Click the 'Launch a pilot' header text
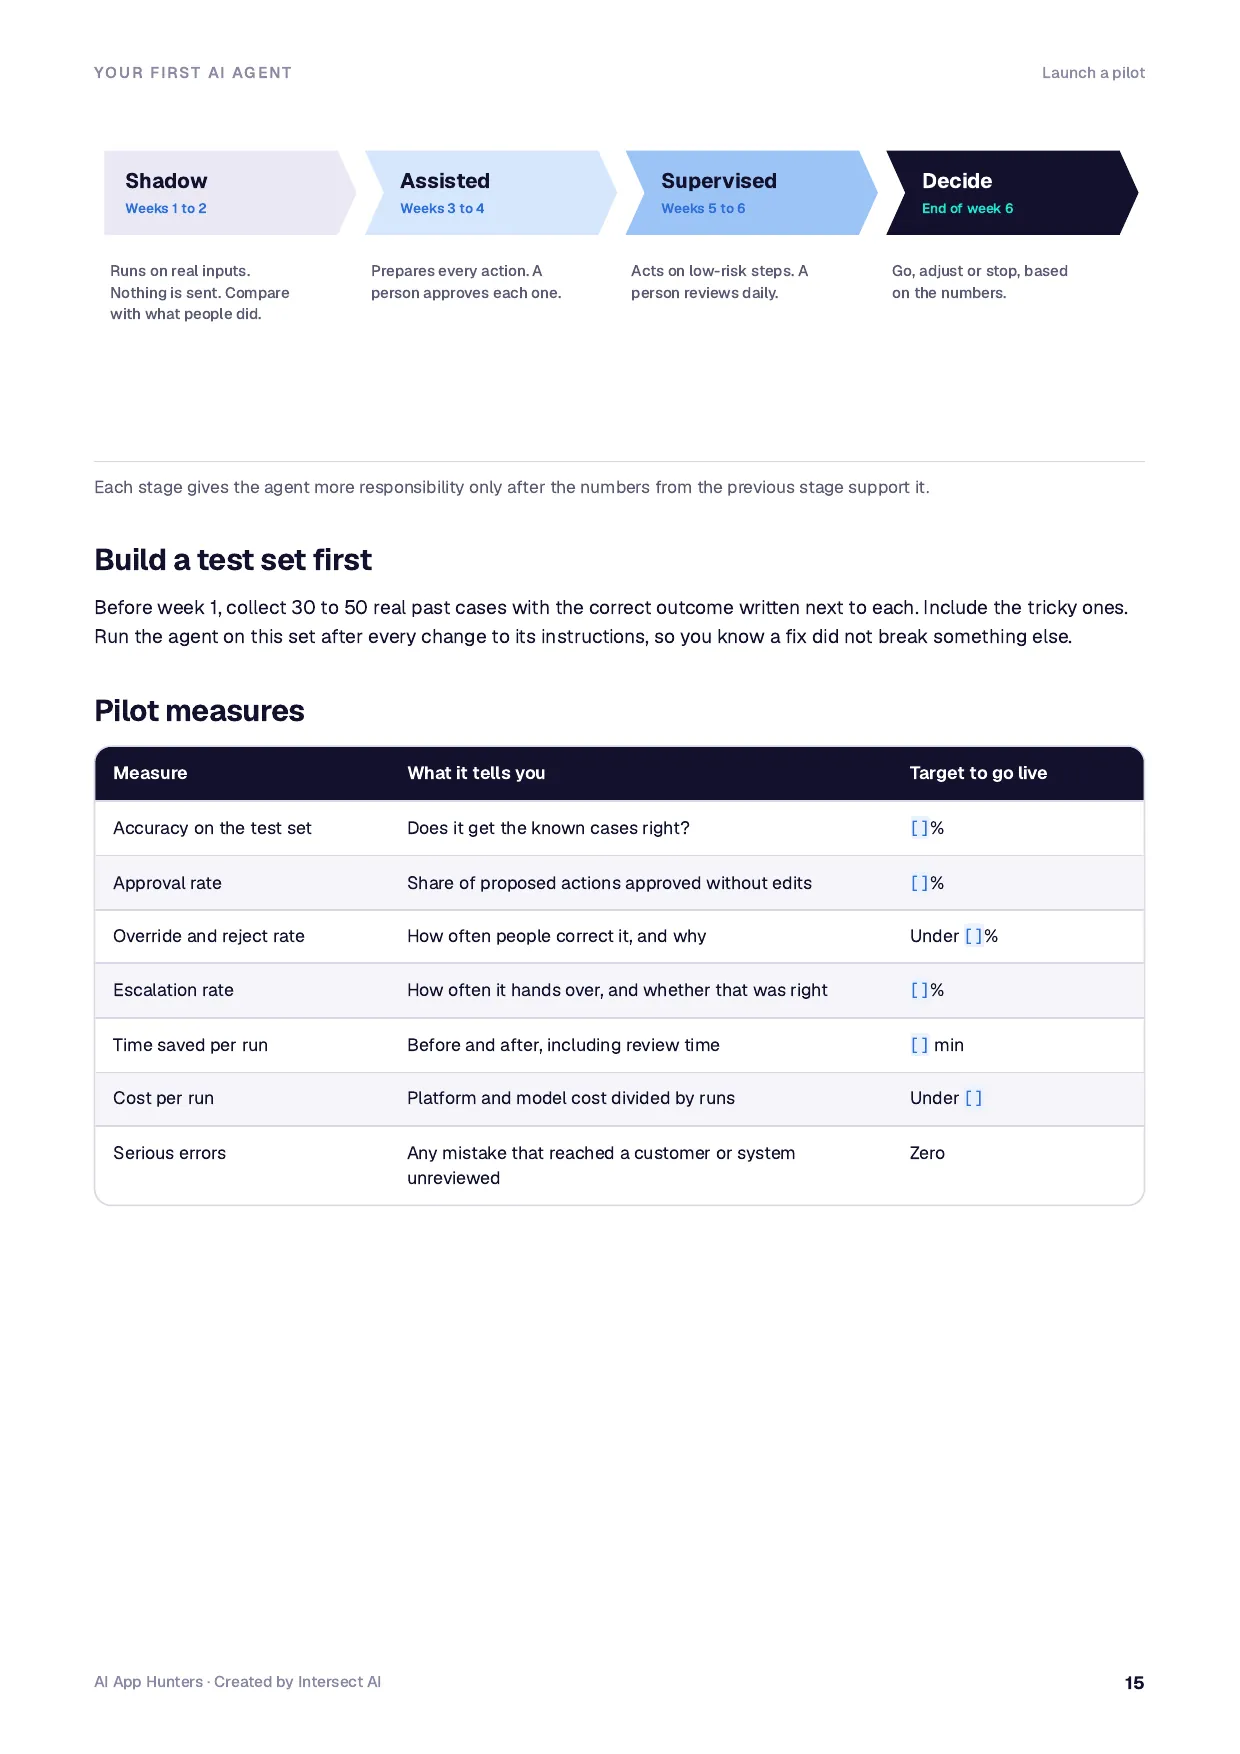This screenshot has width=1240, height=1754. pyautogui.click(x=1093, y=73)
